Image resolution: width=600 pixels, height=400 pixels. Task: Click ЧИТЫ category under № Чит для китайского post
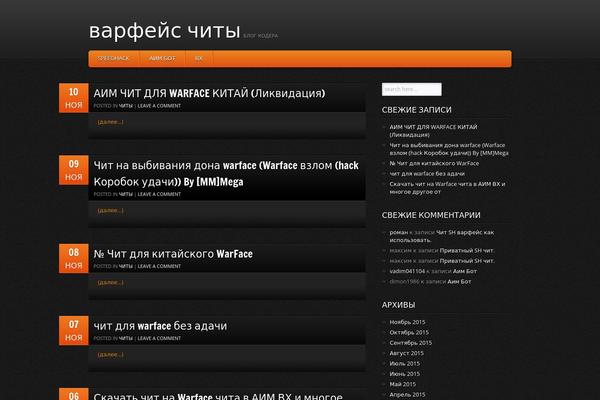click(x=126, y=266)
